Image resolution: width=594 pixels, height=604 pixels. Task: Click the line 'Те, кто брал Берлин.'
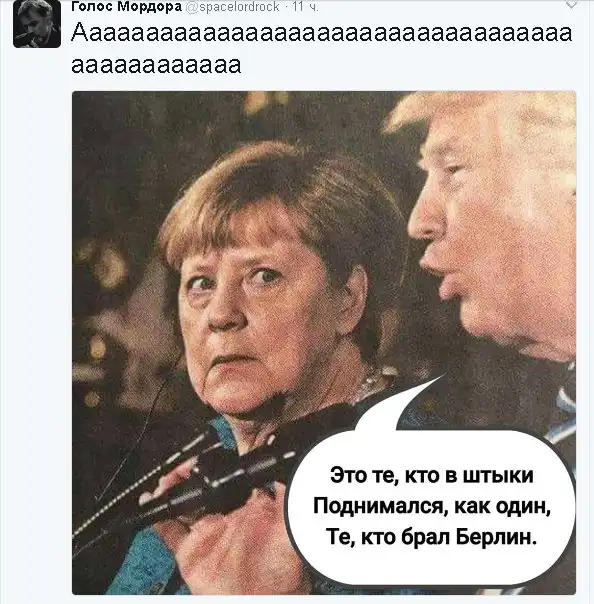tap(431, 535)
